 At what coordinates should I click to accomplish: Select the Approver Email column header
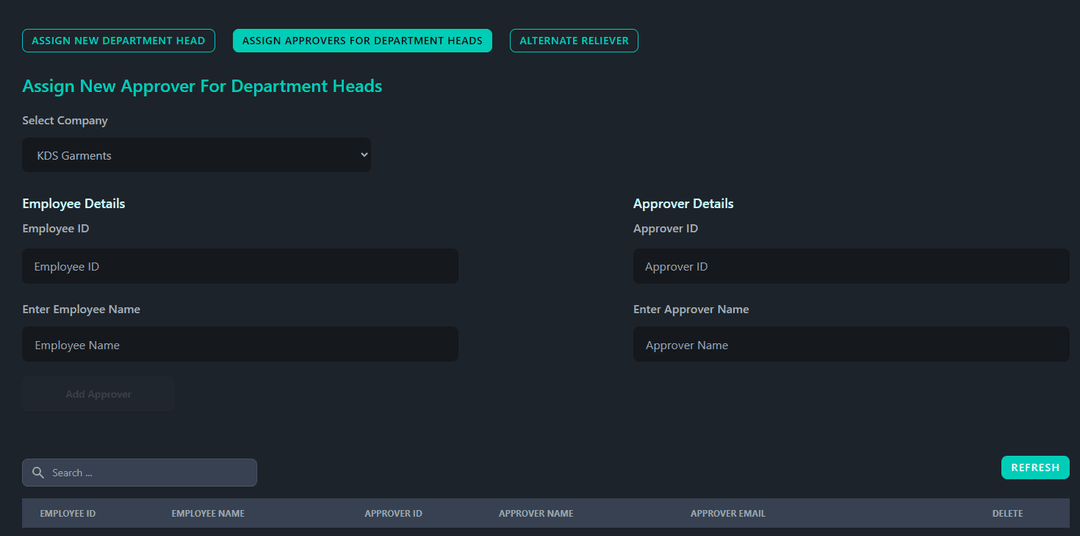728,514
